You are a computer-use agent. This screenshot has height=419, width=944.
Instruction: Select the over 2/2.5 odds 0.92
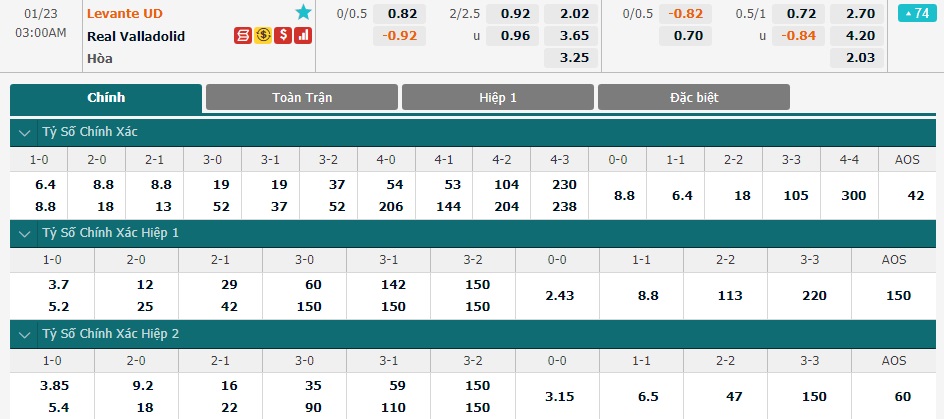(512, 13)
